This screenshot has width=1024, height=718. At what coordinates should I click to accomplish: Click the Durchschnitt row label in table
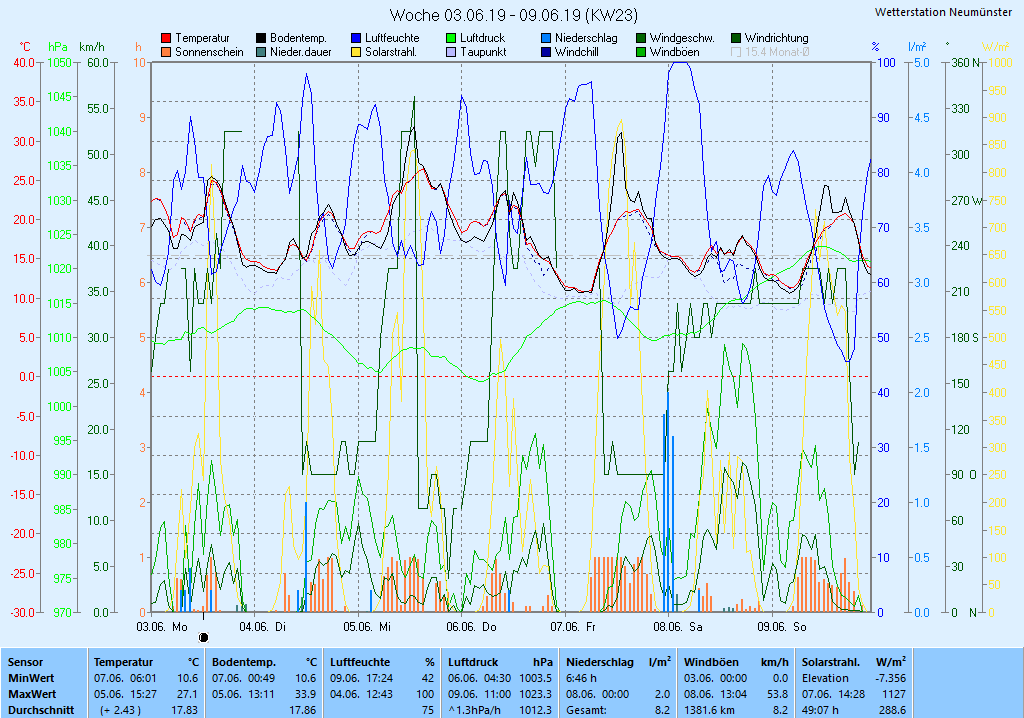click(36, 710)
